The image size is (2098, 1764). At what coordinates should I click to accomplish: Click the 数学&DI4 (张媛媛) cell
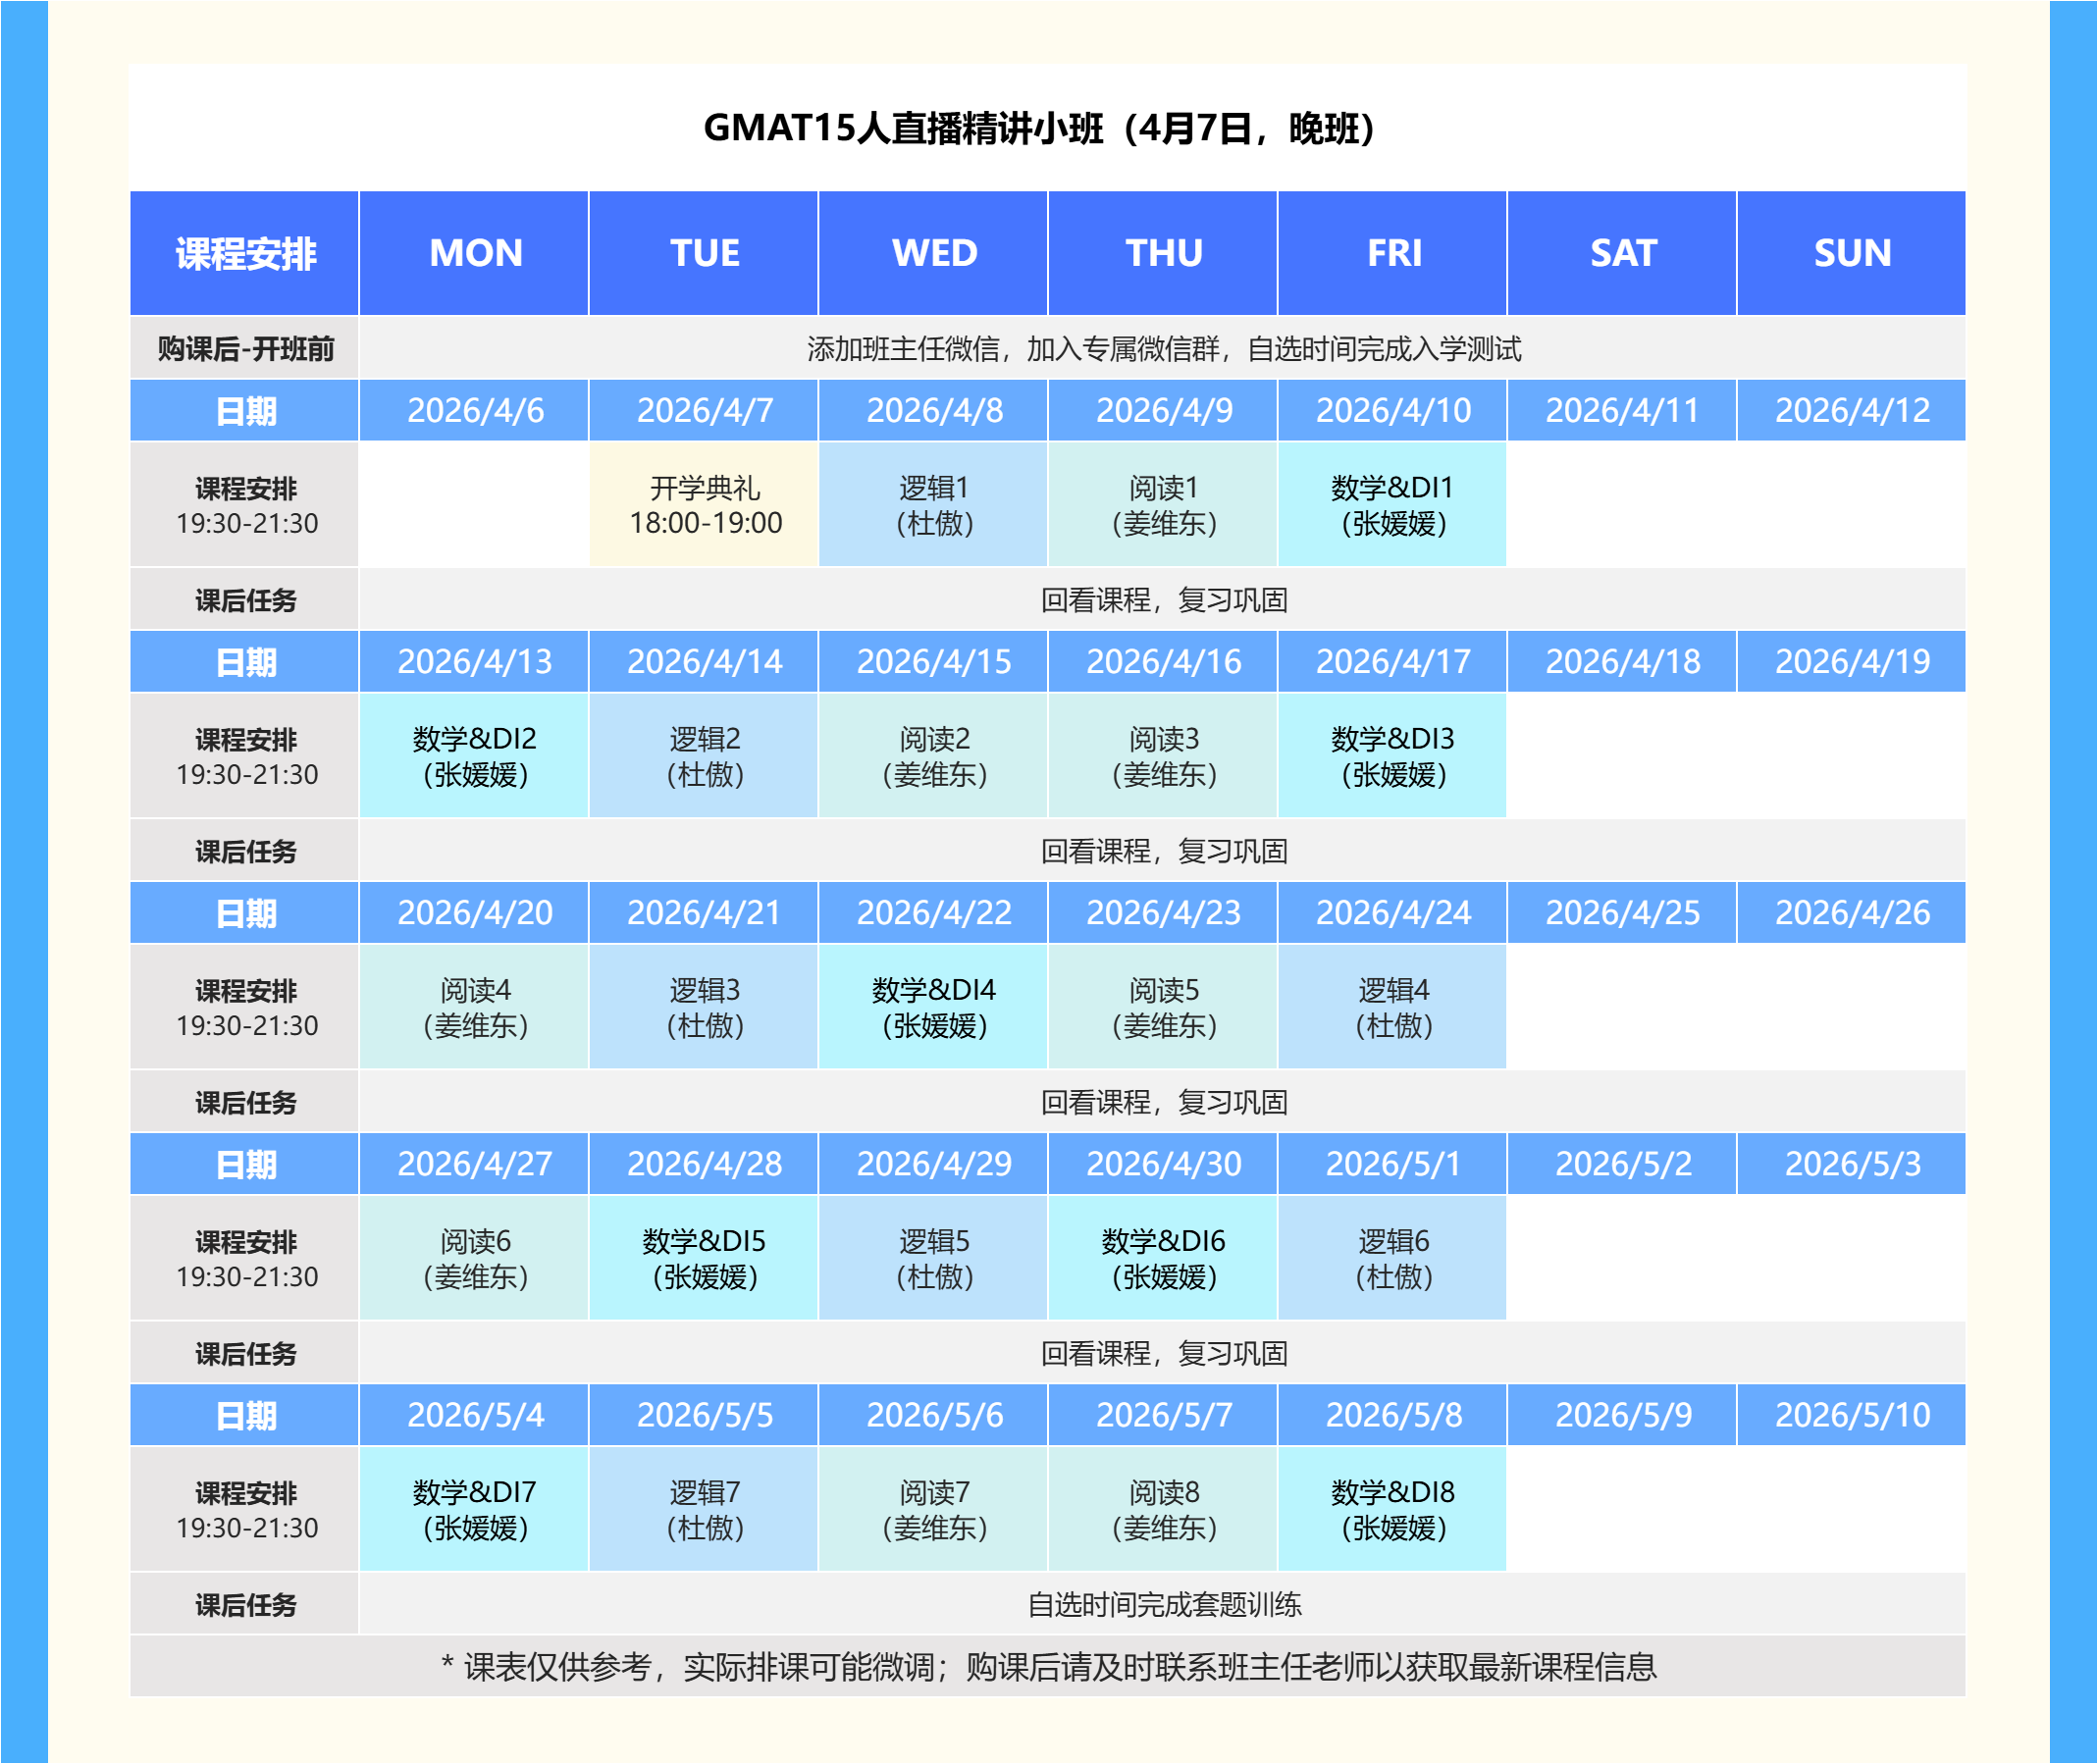click(x=933, y=1007)
